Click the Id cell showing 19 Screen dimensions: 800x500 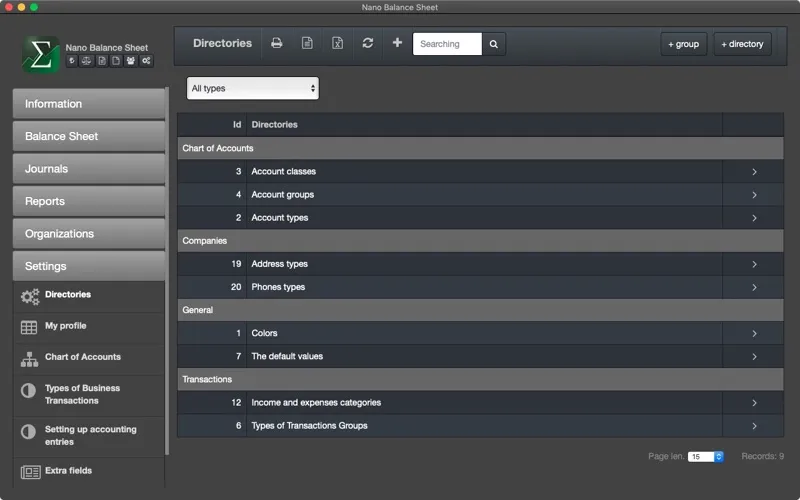tap(212, 264)
